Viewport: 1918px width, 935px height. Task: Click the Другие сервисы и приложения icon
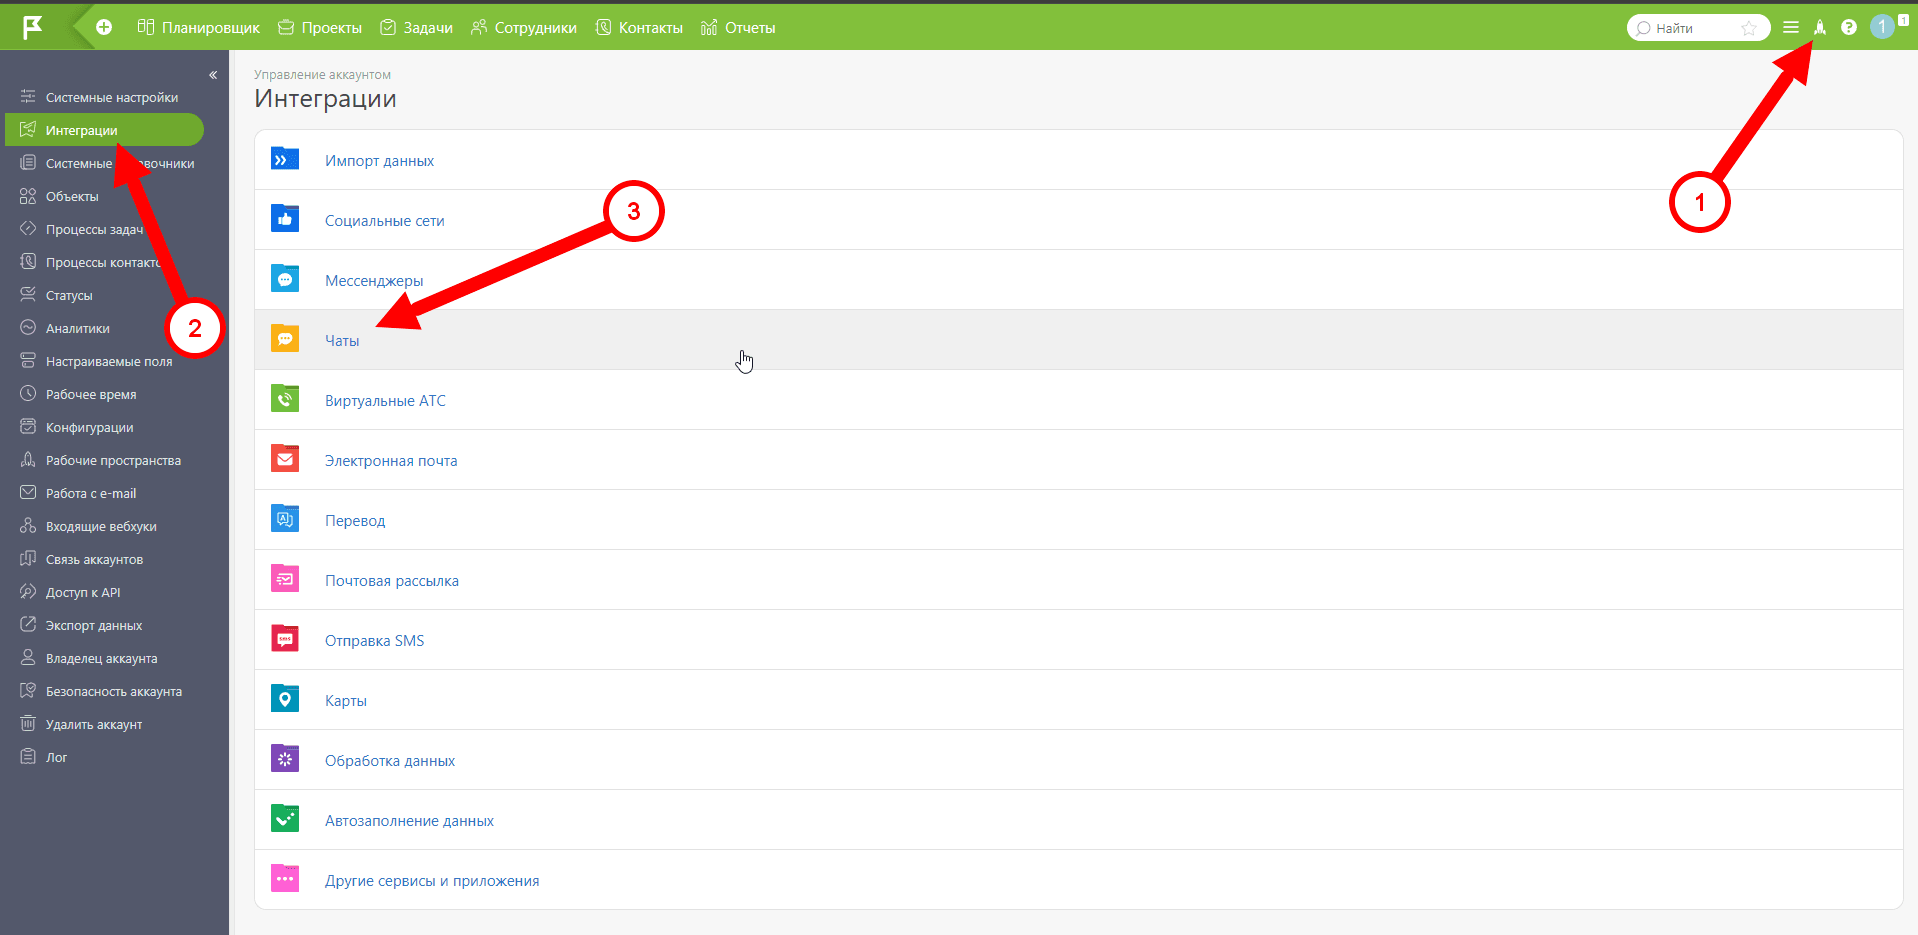click(285, 879)
